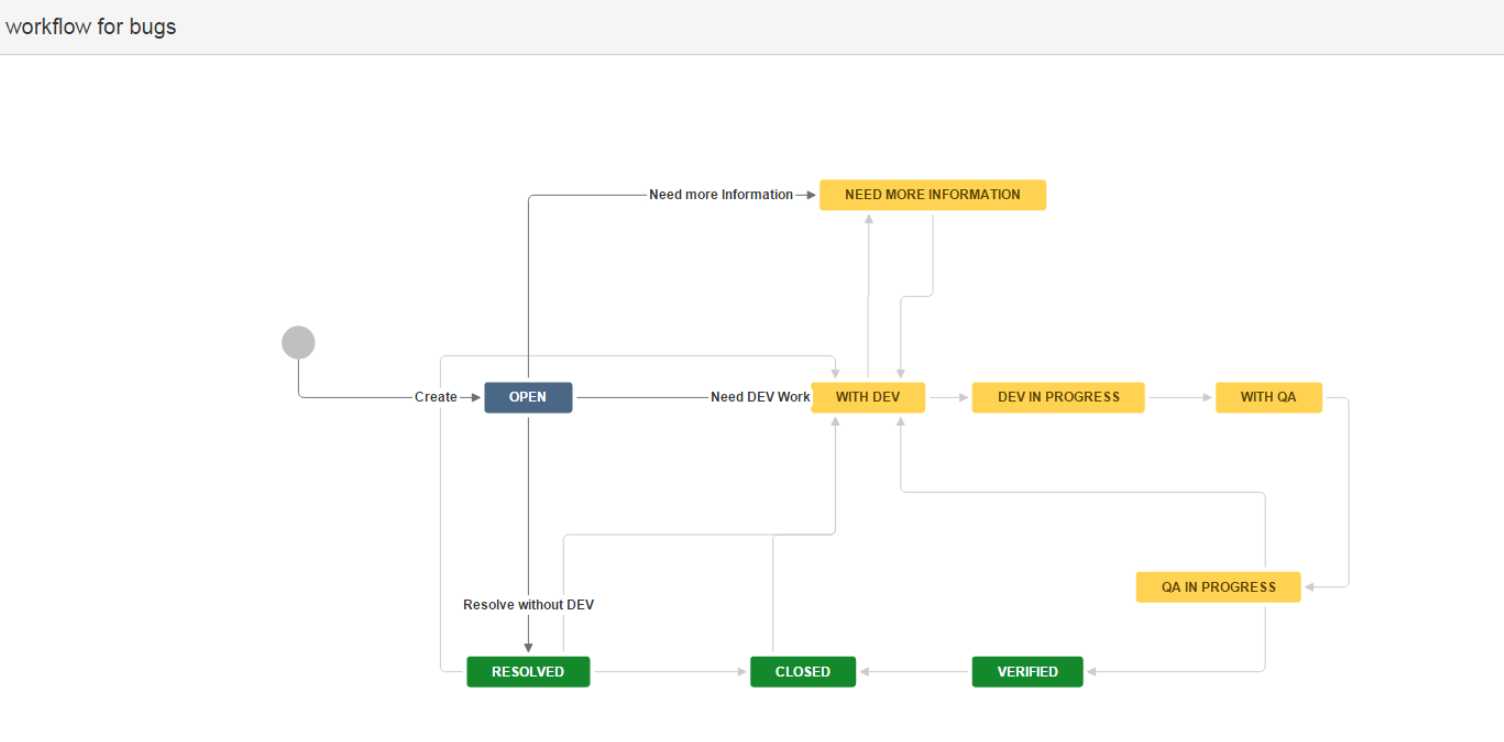Screen dimensions: 1504x742
Task: Select the QA IN PROGRESS status node
Action: [1218, 587]
